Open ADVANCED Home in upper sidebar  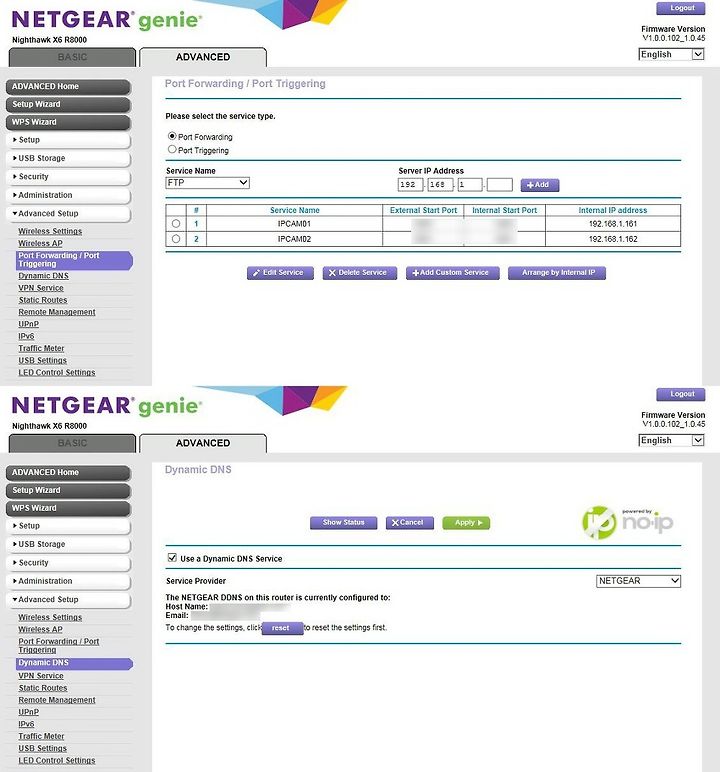pyautogui.click(x=68, y=87)
